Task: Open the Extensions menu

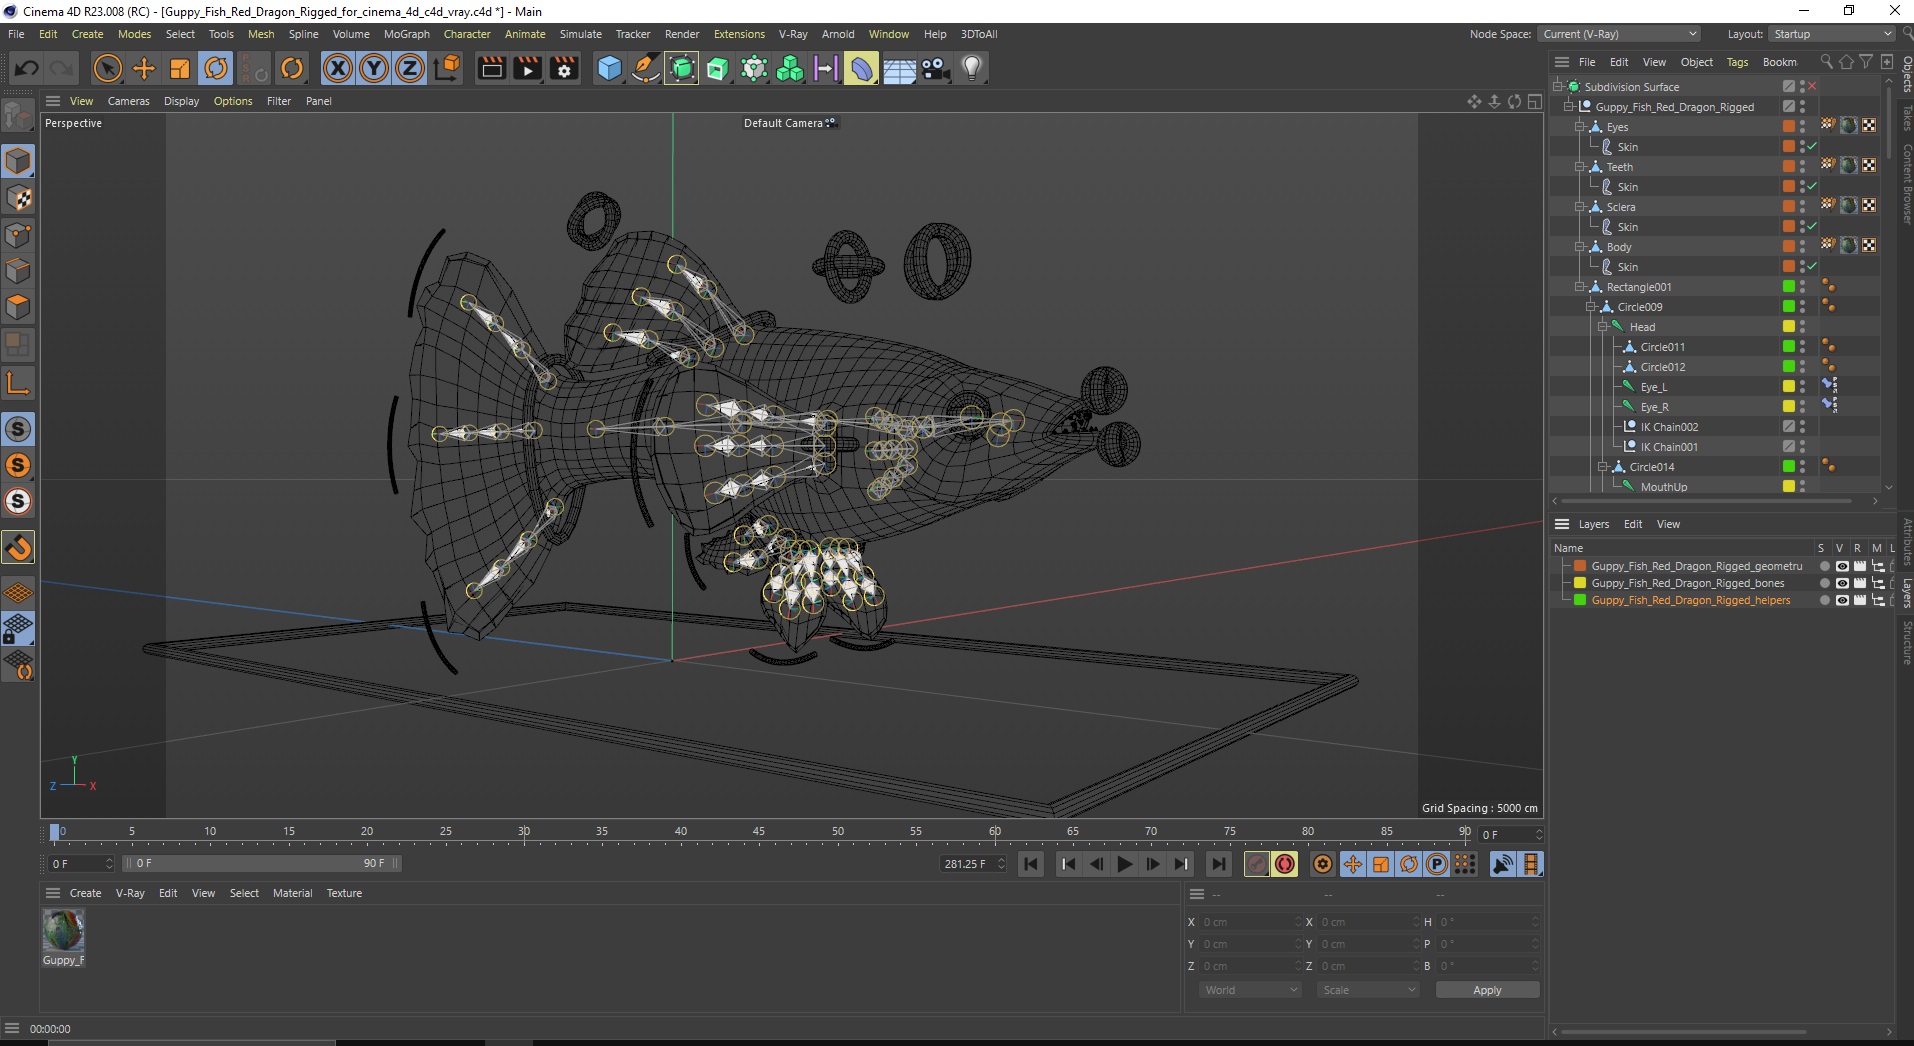Action: coord(739,34)
